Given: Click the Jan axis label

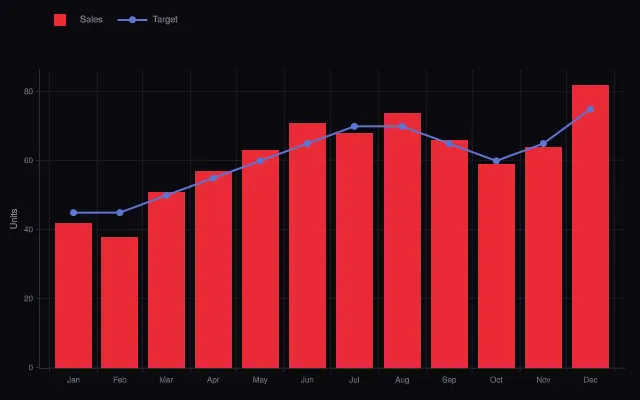Looking at the screenshot, I should click(73, 380).
